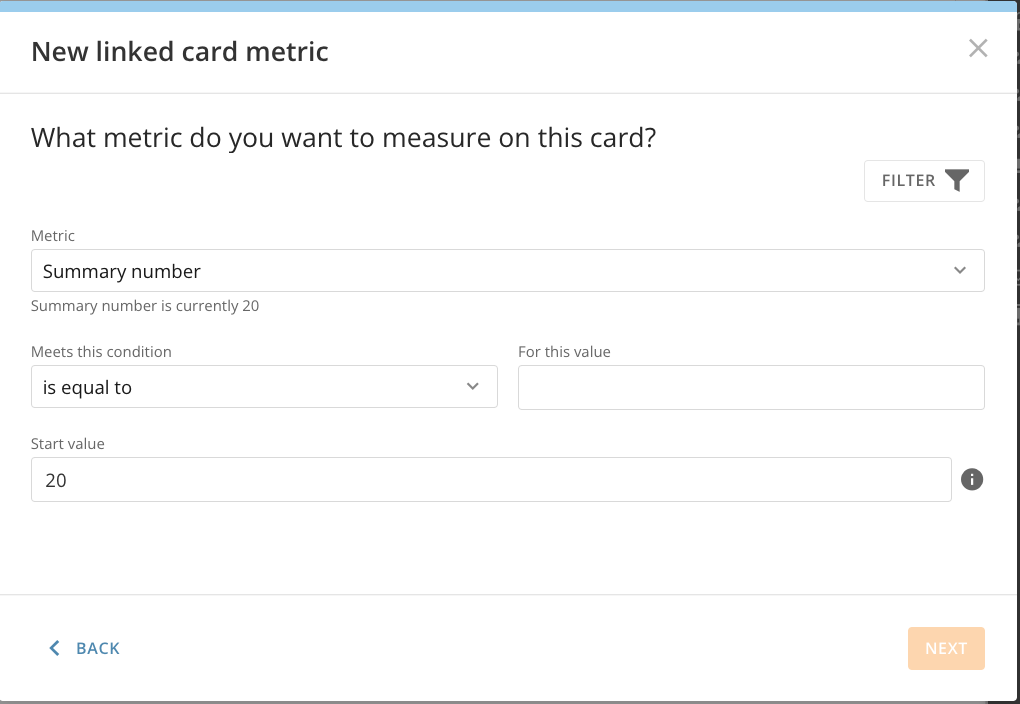Click the FILTER button text
The height and width of the screenshot is (704, 1020).
coord(908,181)
